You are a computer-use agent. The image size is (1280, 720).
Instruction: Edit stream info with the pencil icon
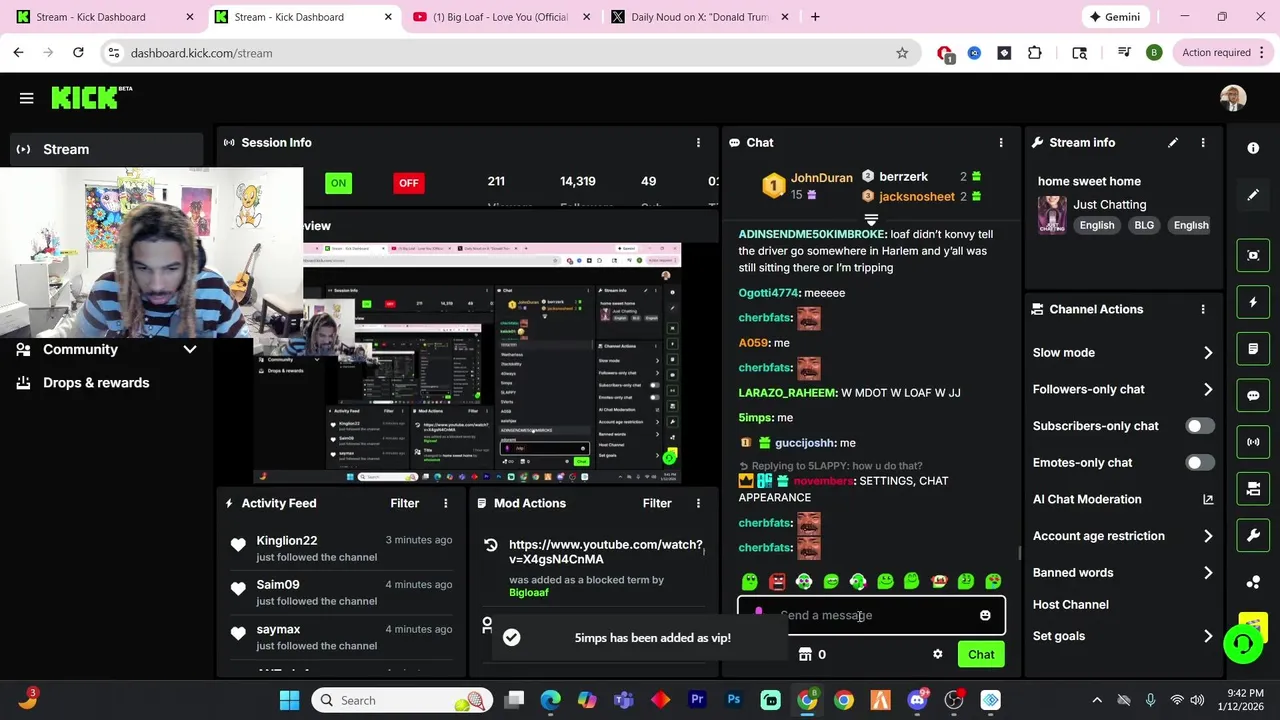[x=1173, y=143]
